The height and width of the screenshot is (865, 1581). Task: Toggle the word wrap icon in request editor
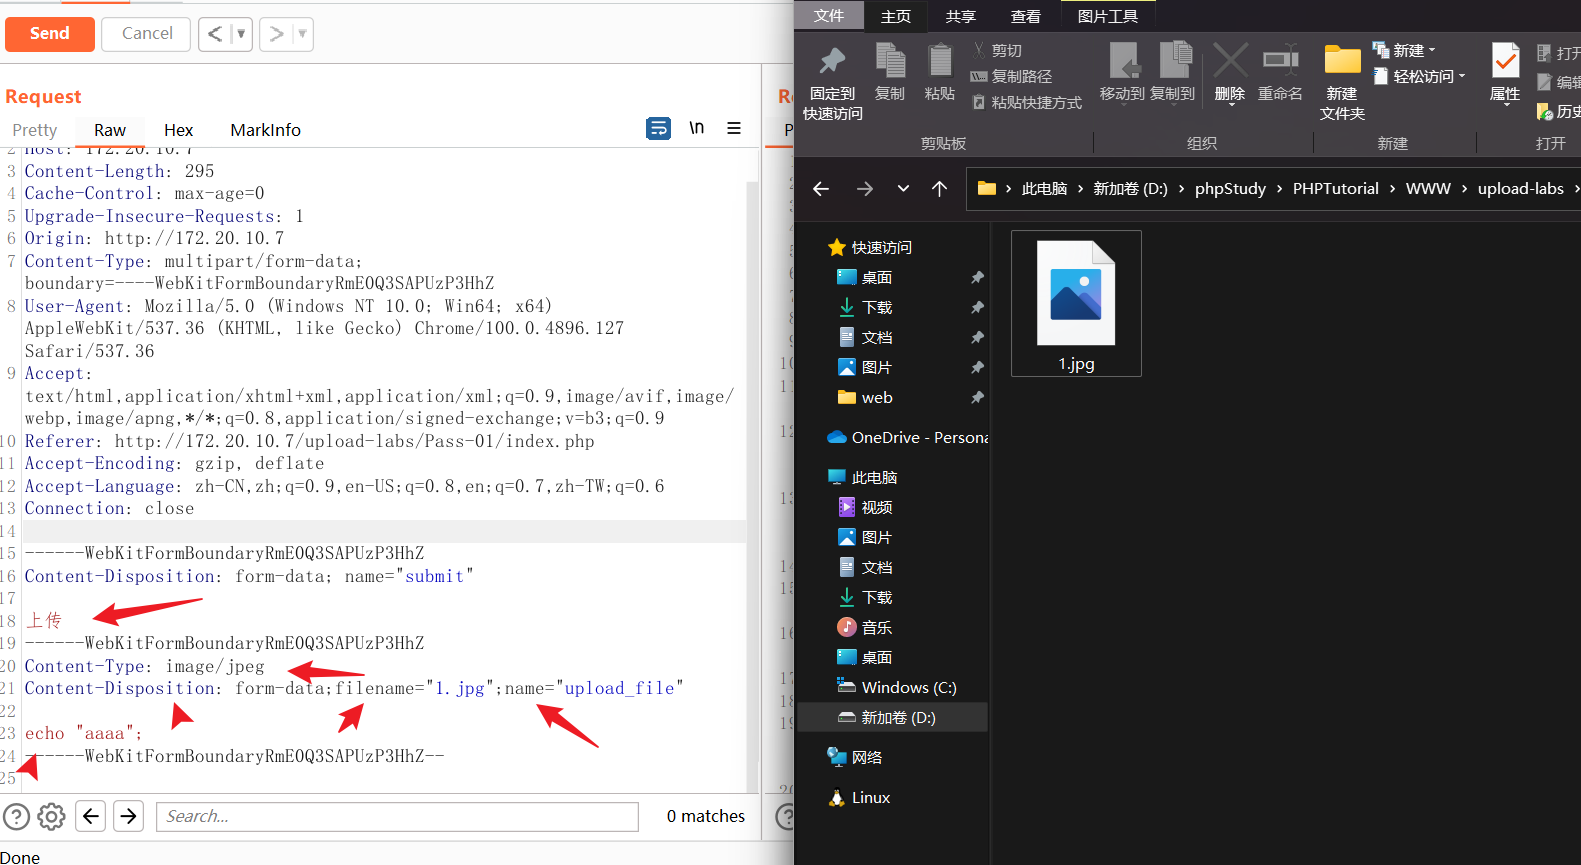pyautogui.click(x=659, y=128)
